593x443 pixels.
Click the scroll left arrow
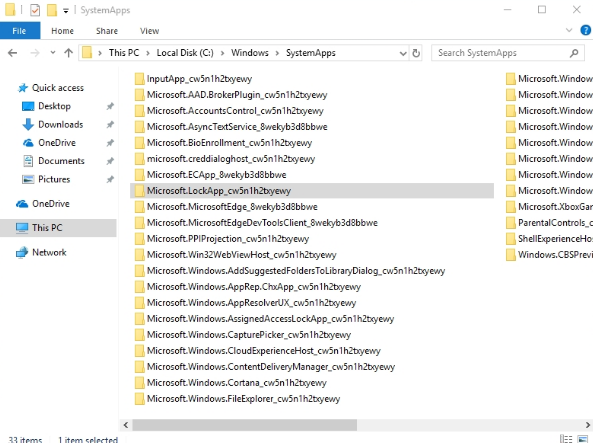(126, 425)
